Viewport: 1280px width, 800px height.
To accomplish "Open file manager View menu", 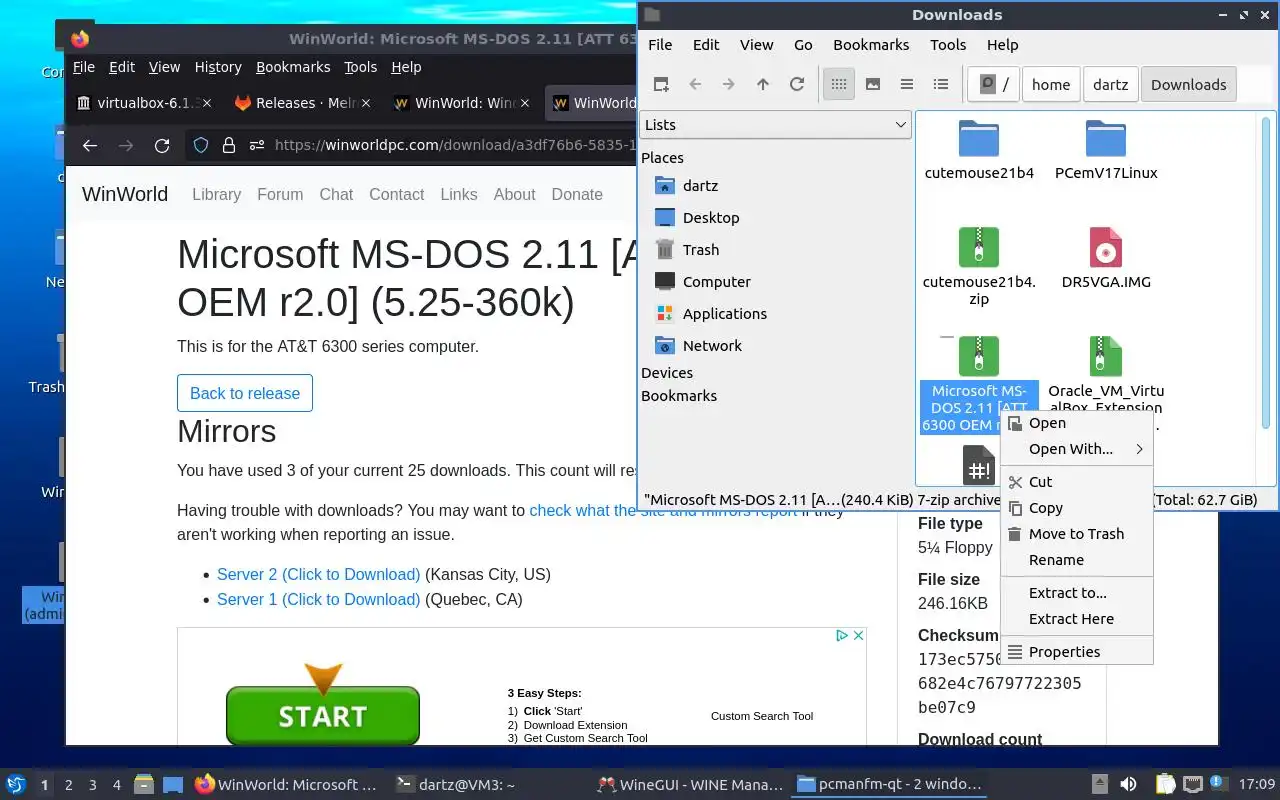I will [x=756, y=45].
